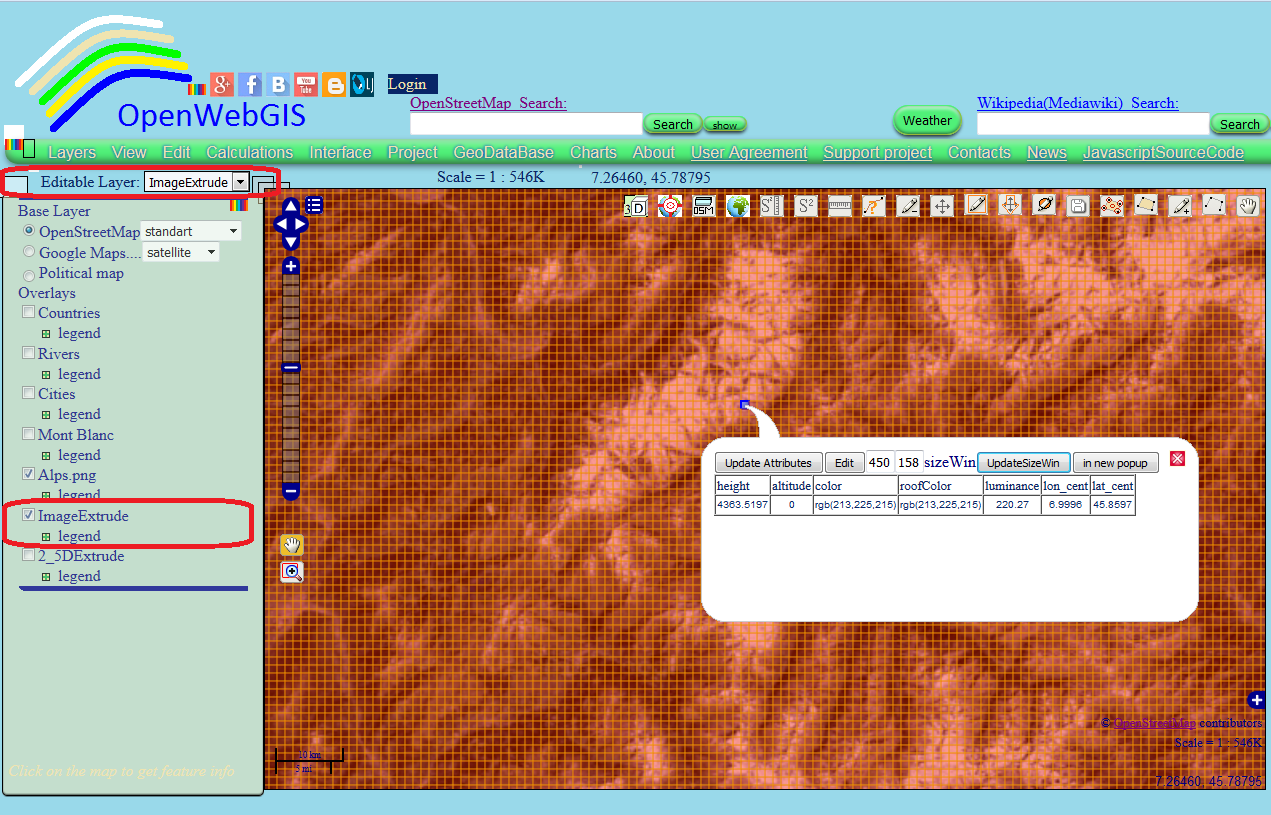Open the Editable Layer dropdown
Viewport: 1271px width, 815px height.
(x=196, y=182)
